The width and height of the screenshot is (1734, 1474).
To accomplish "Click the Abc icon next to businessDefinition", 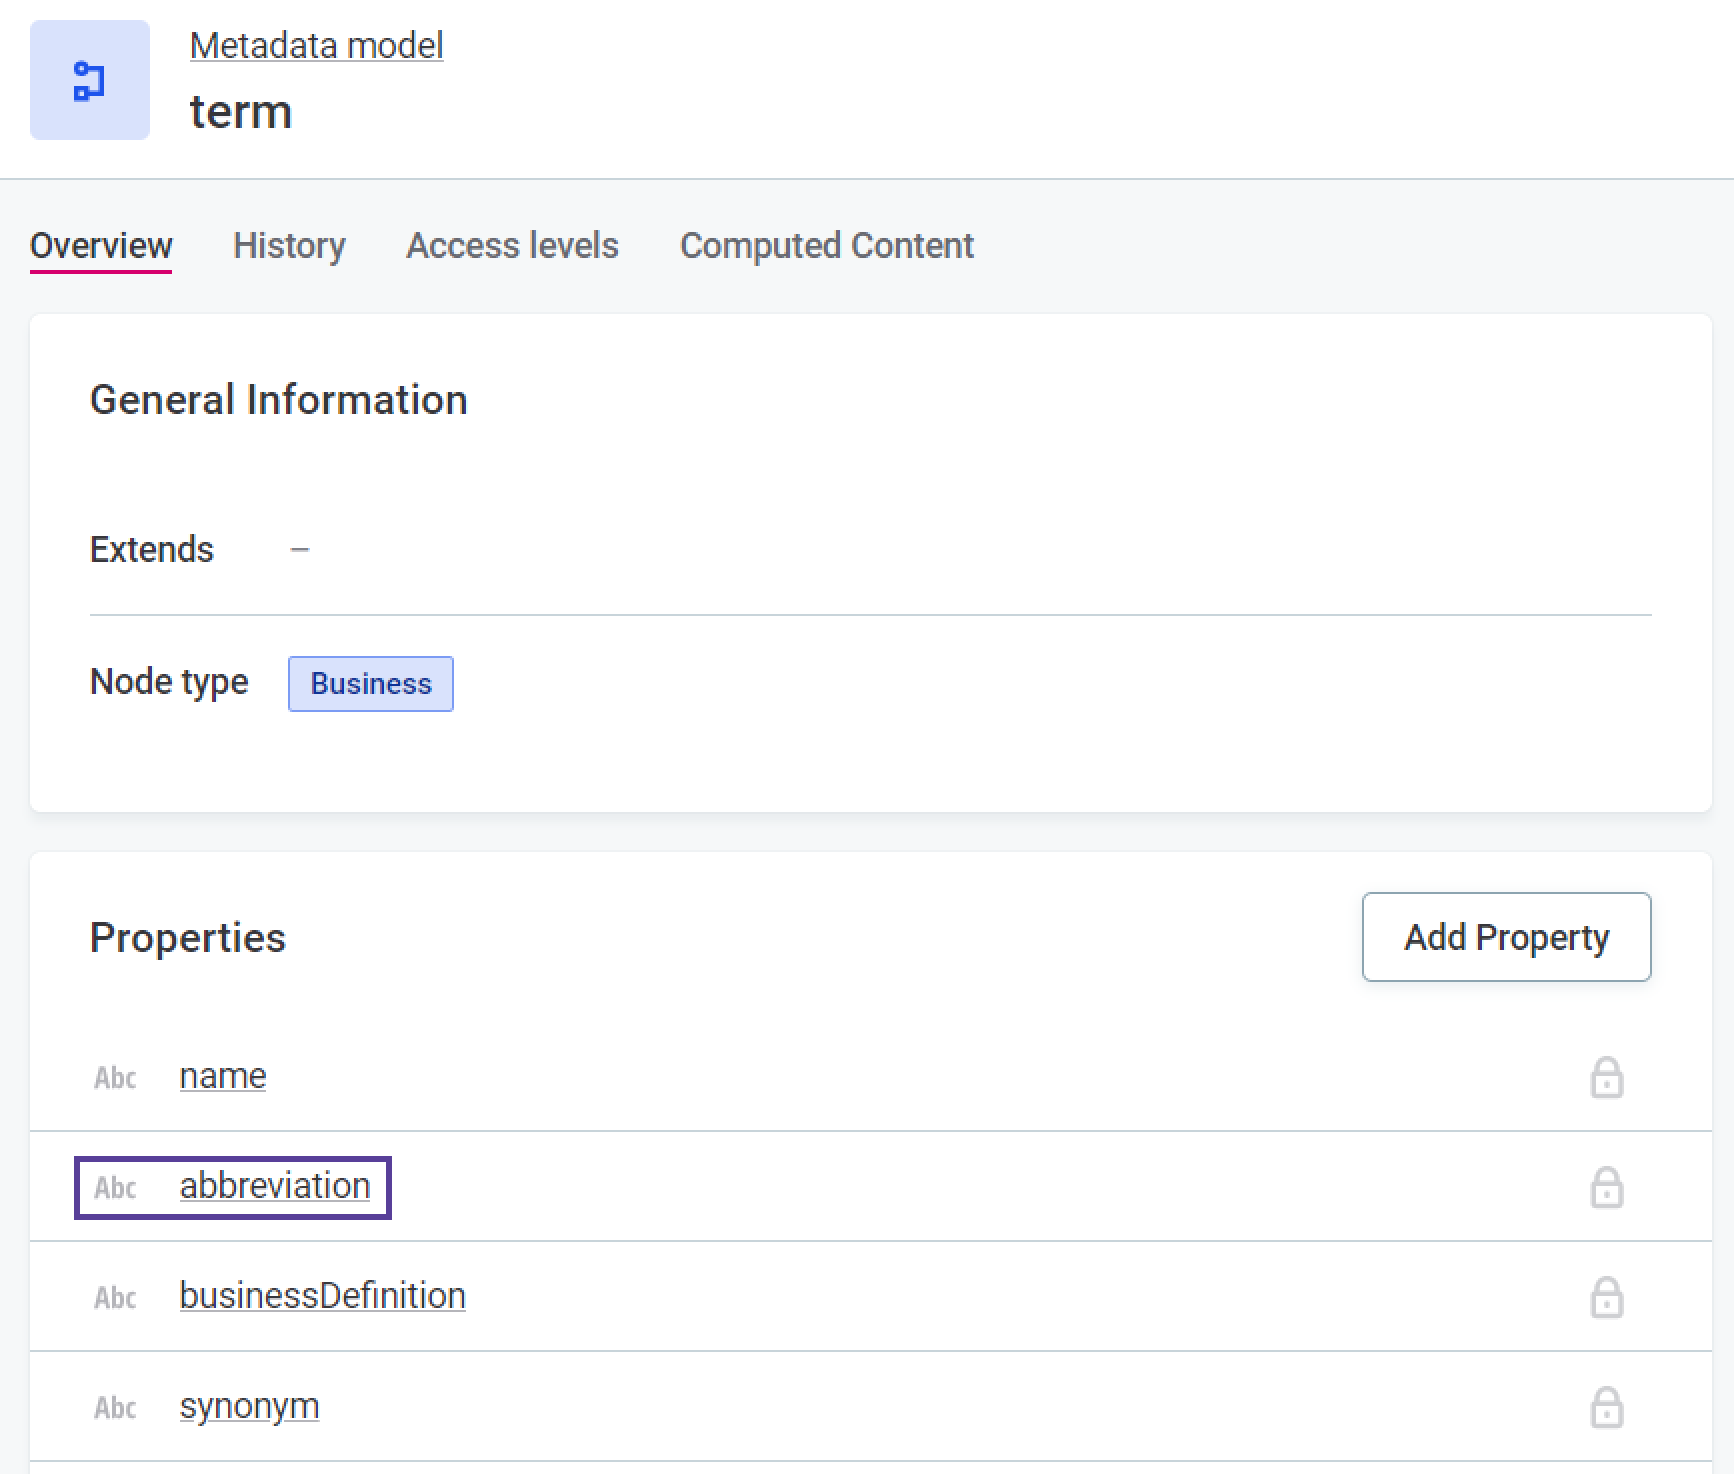I will click(114, 1297).
